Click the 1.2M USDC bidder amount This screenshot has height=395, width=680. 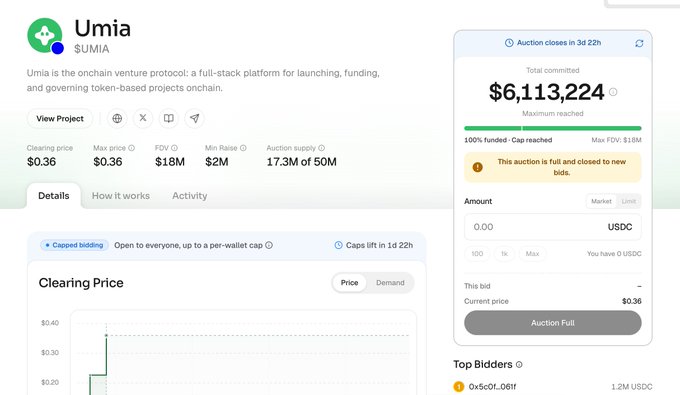pos(631,387)
